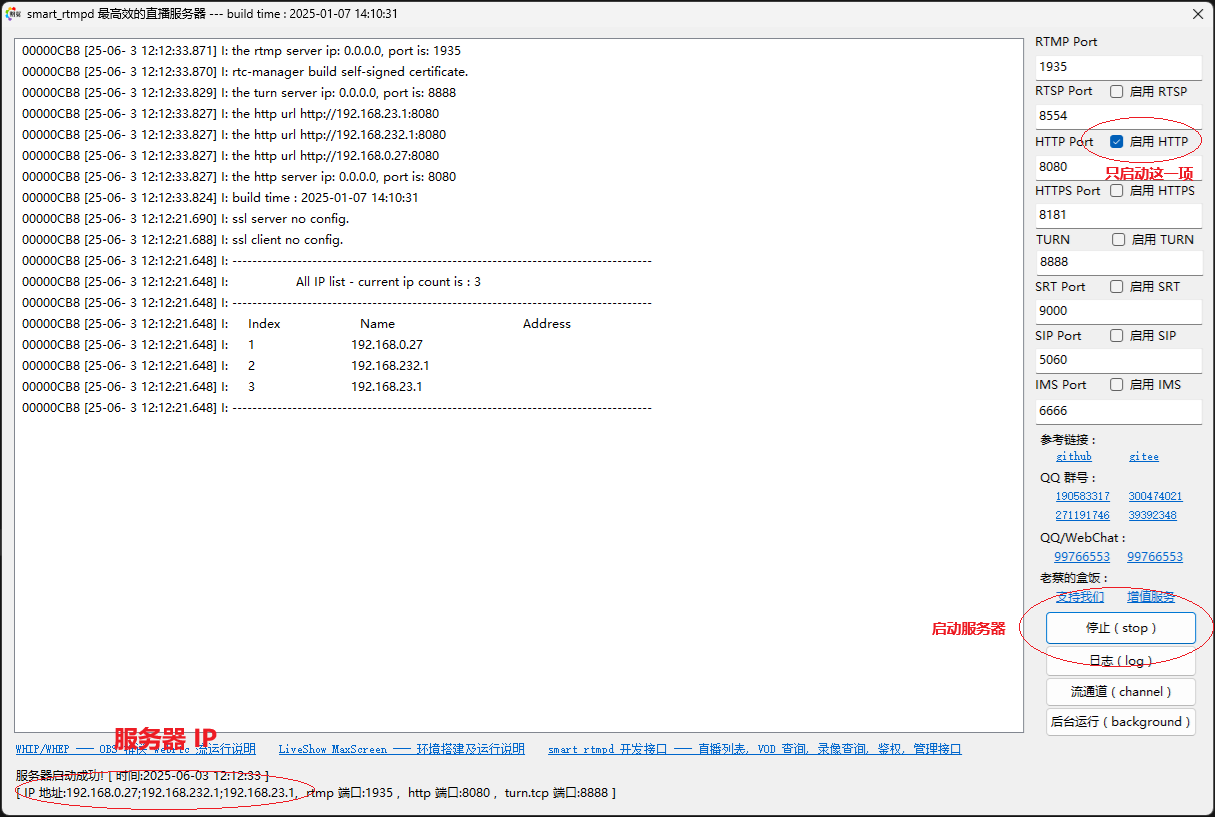Tick the 启用 TURN checkbox

pyautogui.click(x=1119, y=239)
